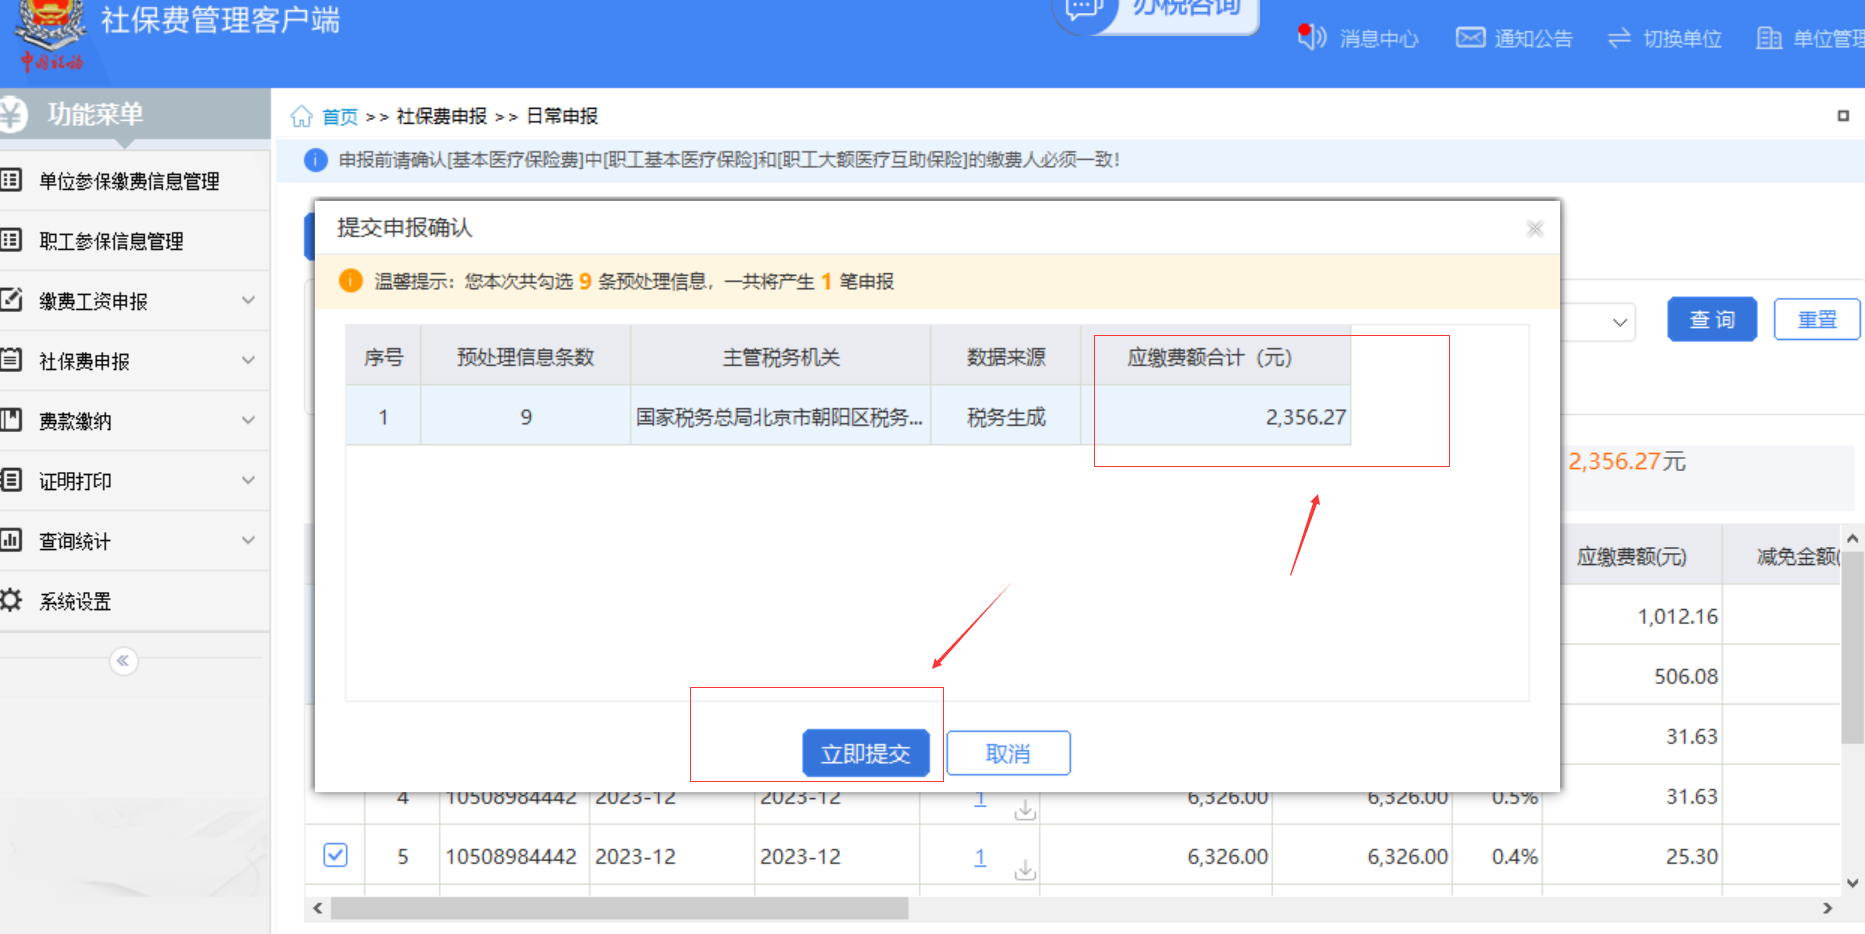Open the dropdown beside 查询 button

pyautogui.click(x=1619, y=322)
